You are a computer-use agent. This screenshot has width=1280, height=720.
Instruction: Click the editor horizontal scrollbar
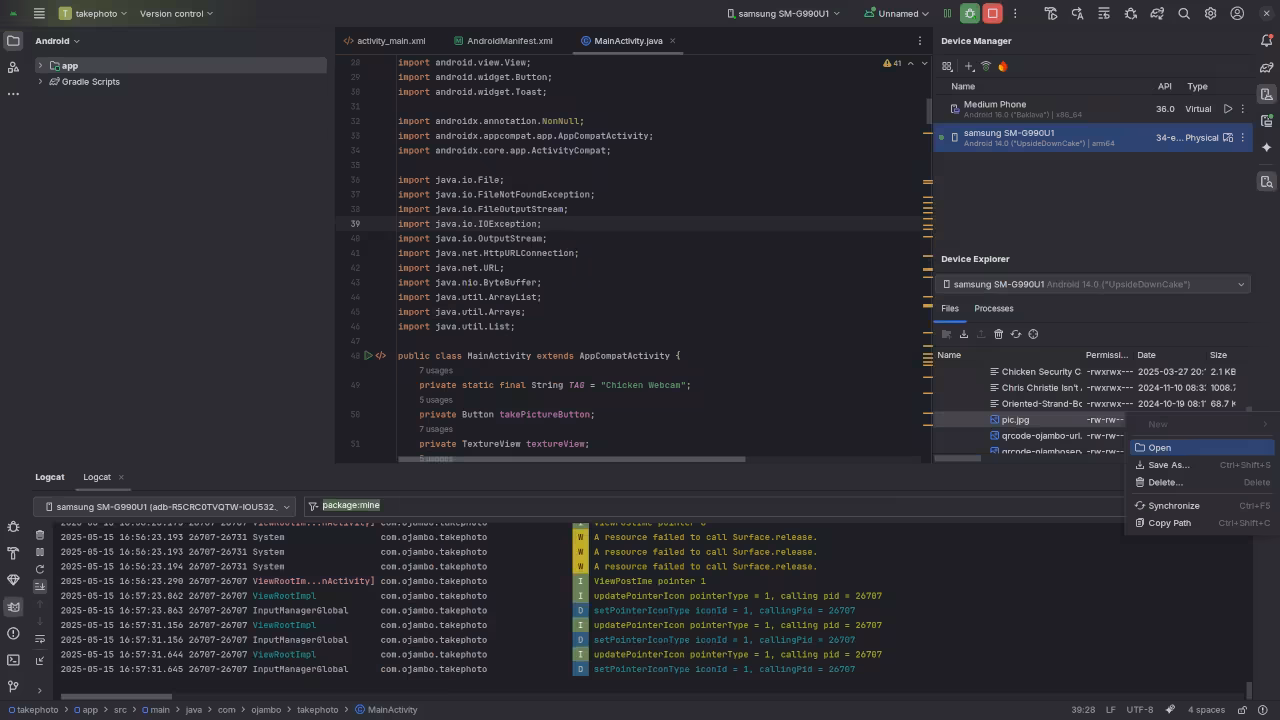pos(571,460)
